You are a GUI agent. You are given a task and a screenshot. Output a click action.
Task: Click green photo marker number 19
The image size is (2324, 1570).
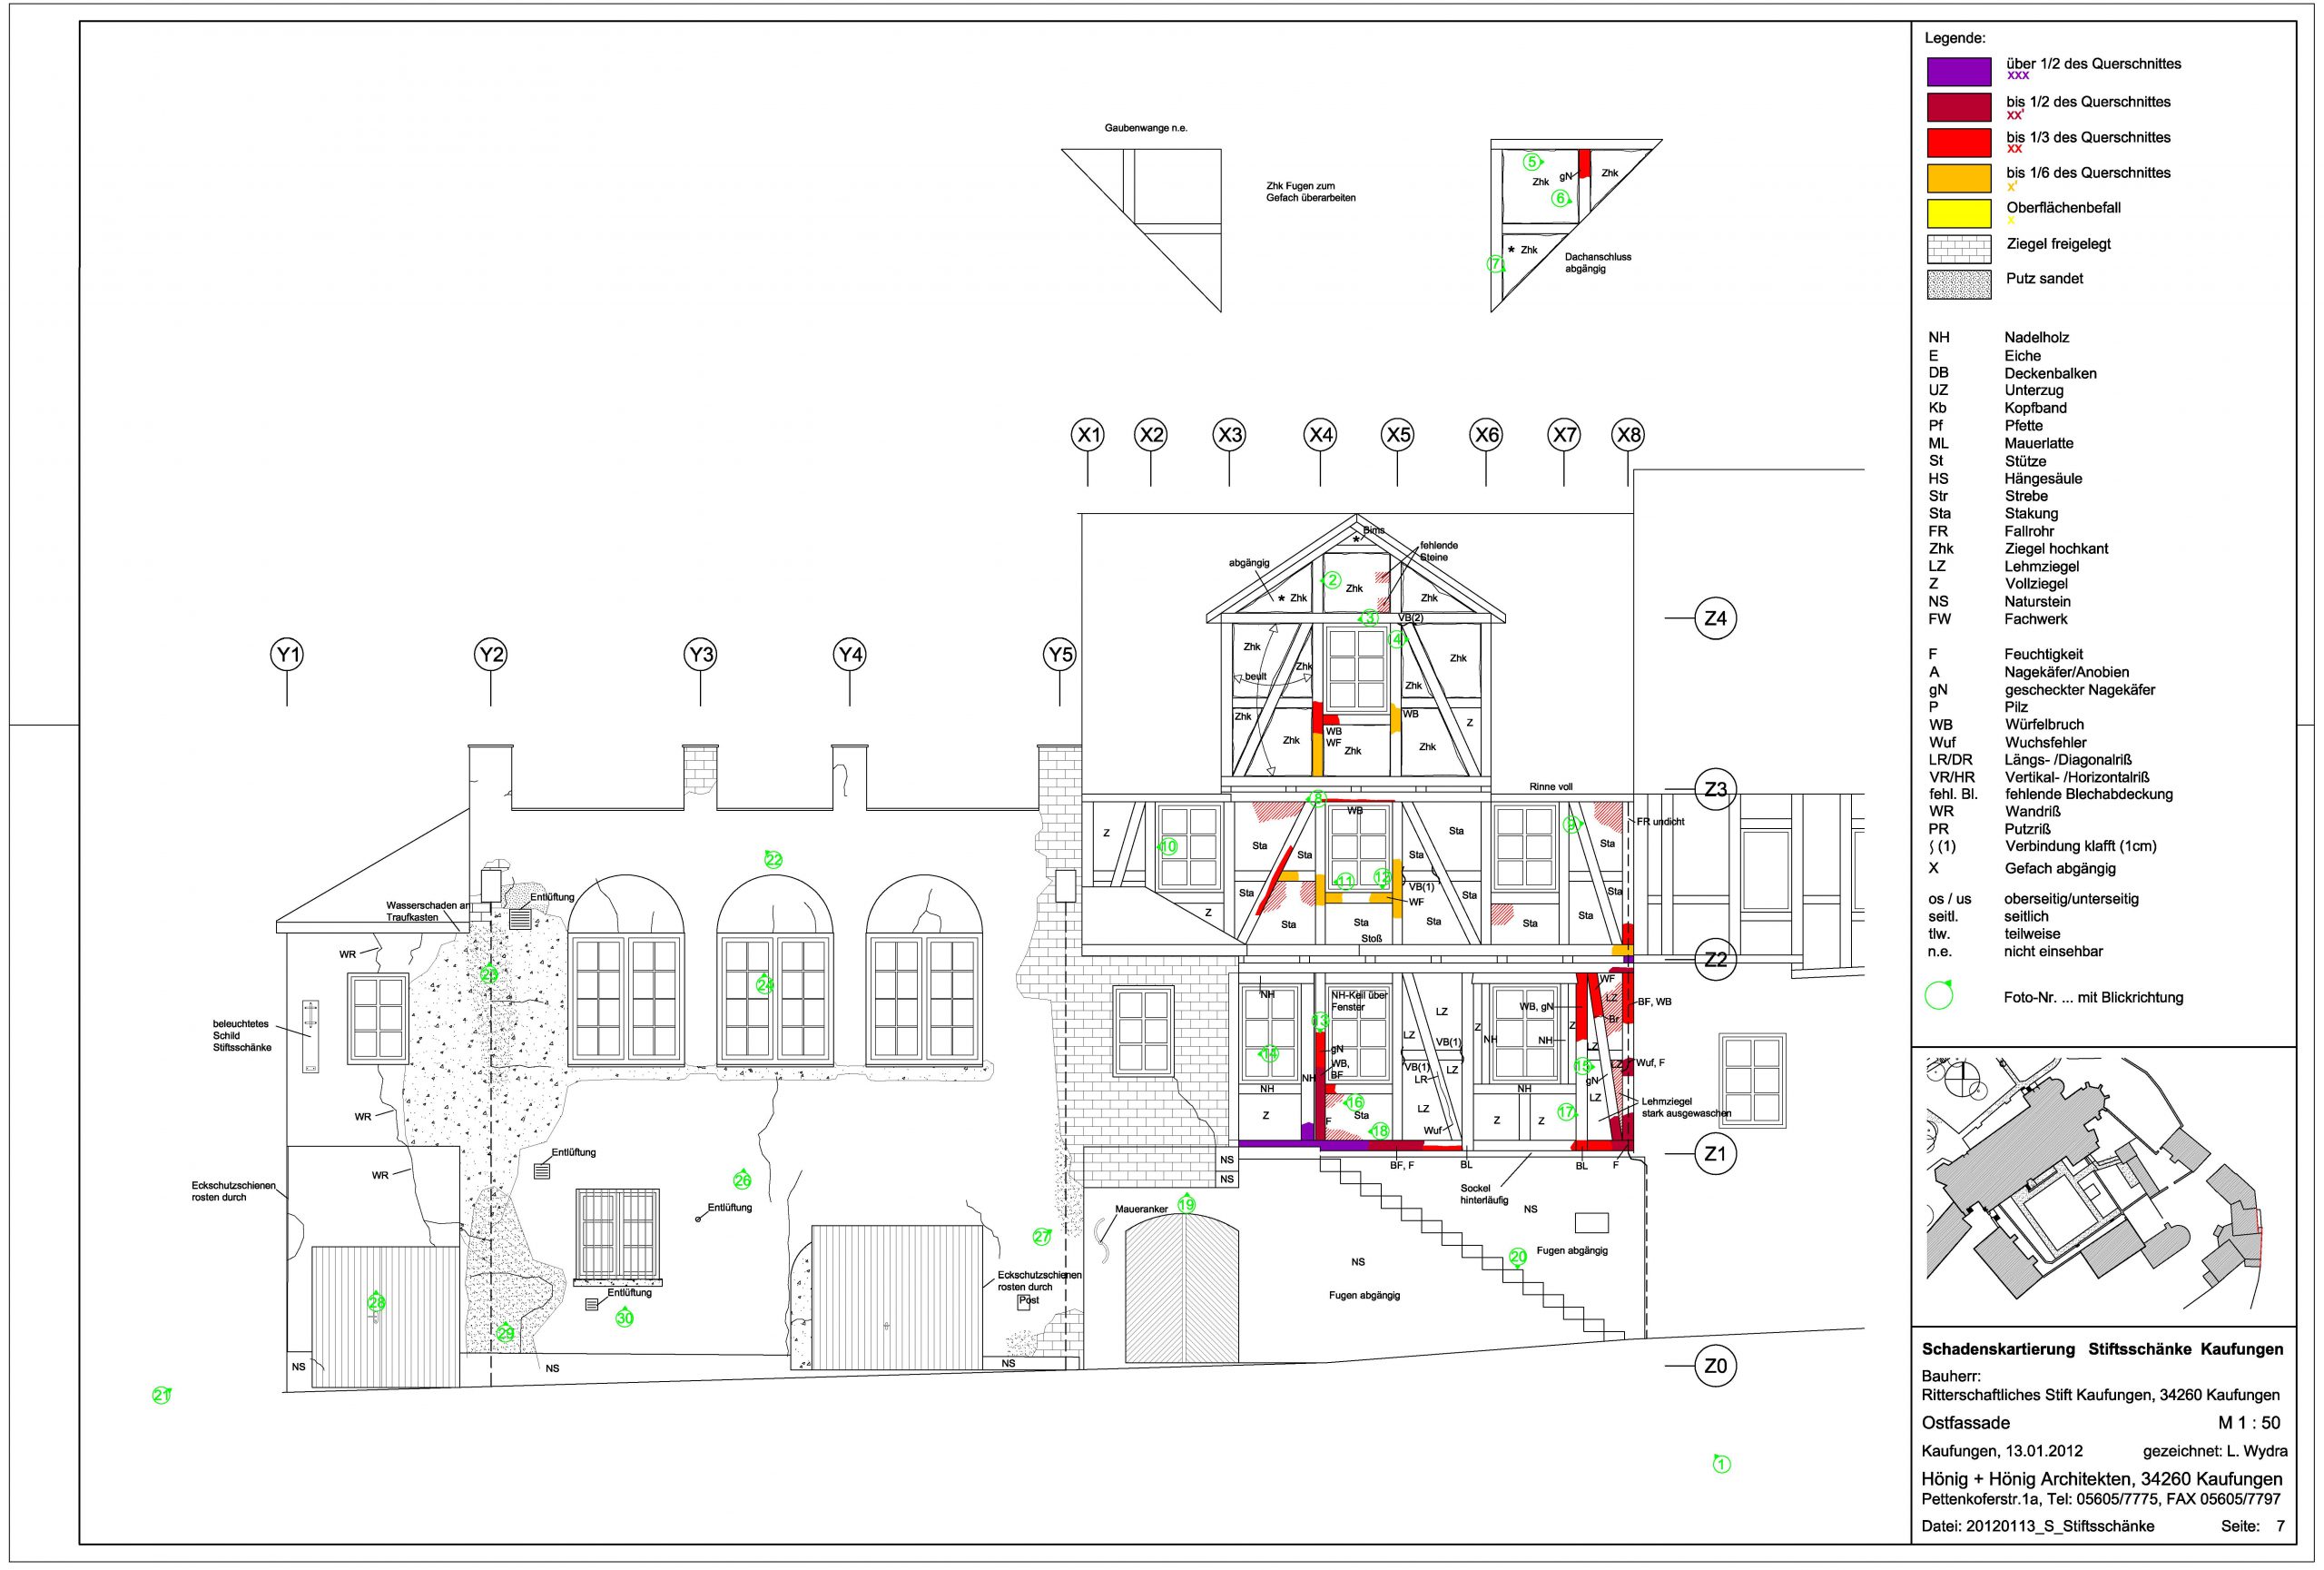tap(1186, 1204)
